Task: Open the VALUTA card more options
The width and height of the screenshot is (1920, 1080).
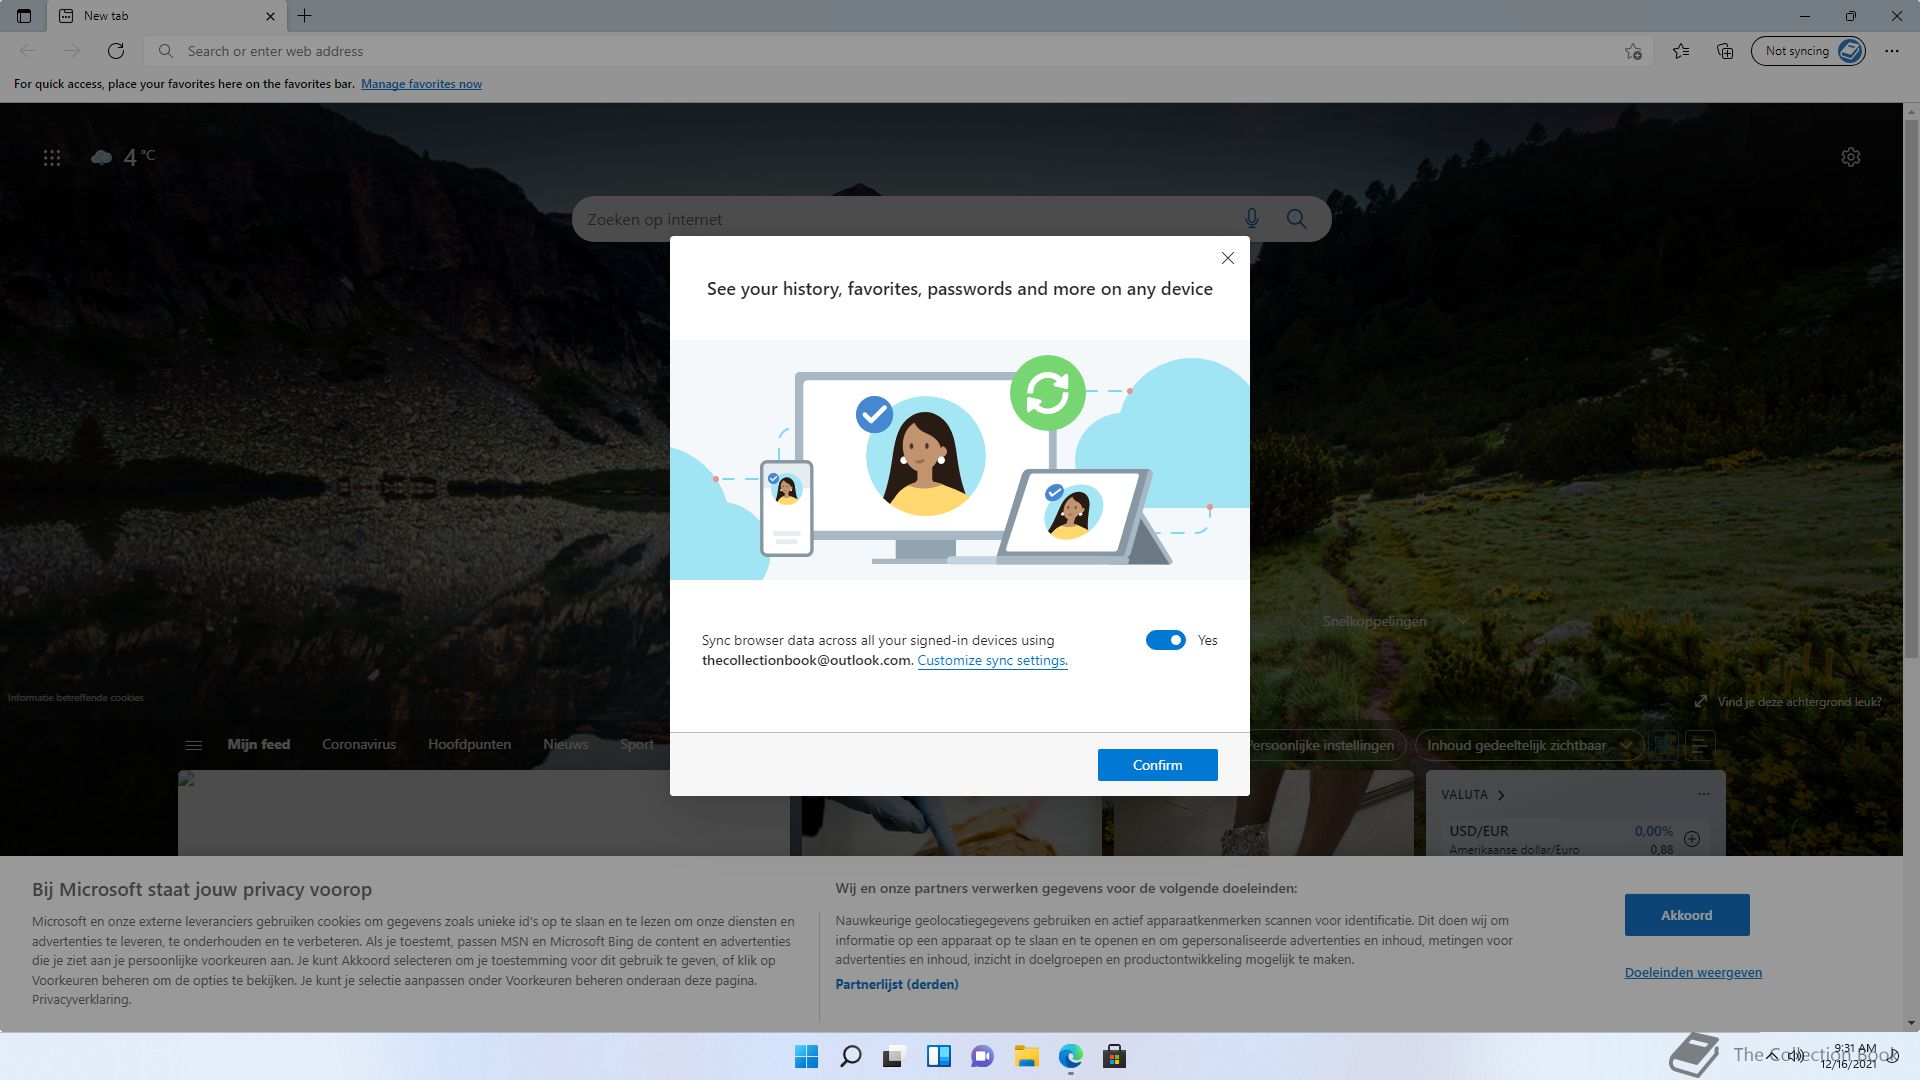Action: point(1704,794)
